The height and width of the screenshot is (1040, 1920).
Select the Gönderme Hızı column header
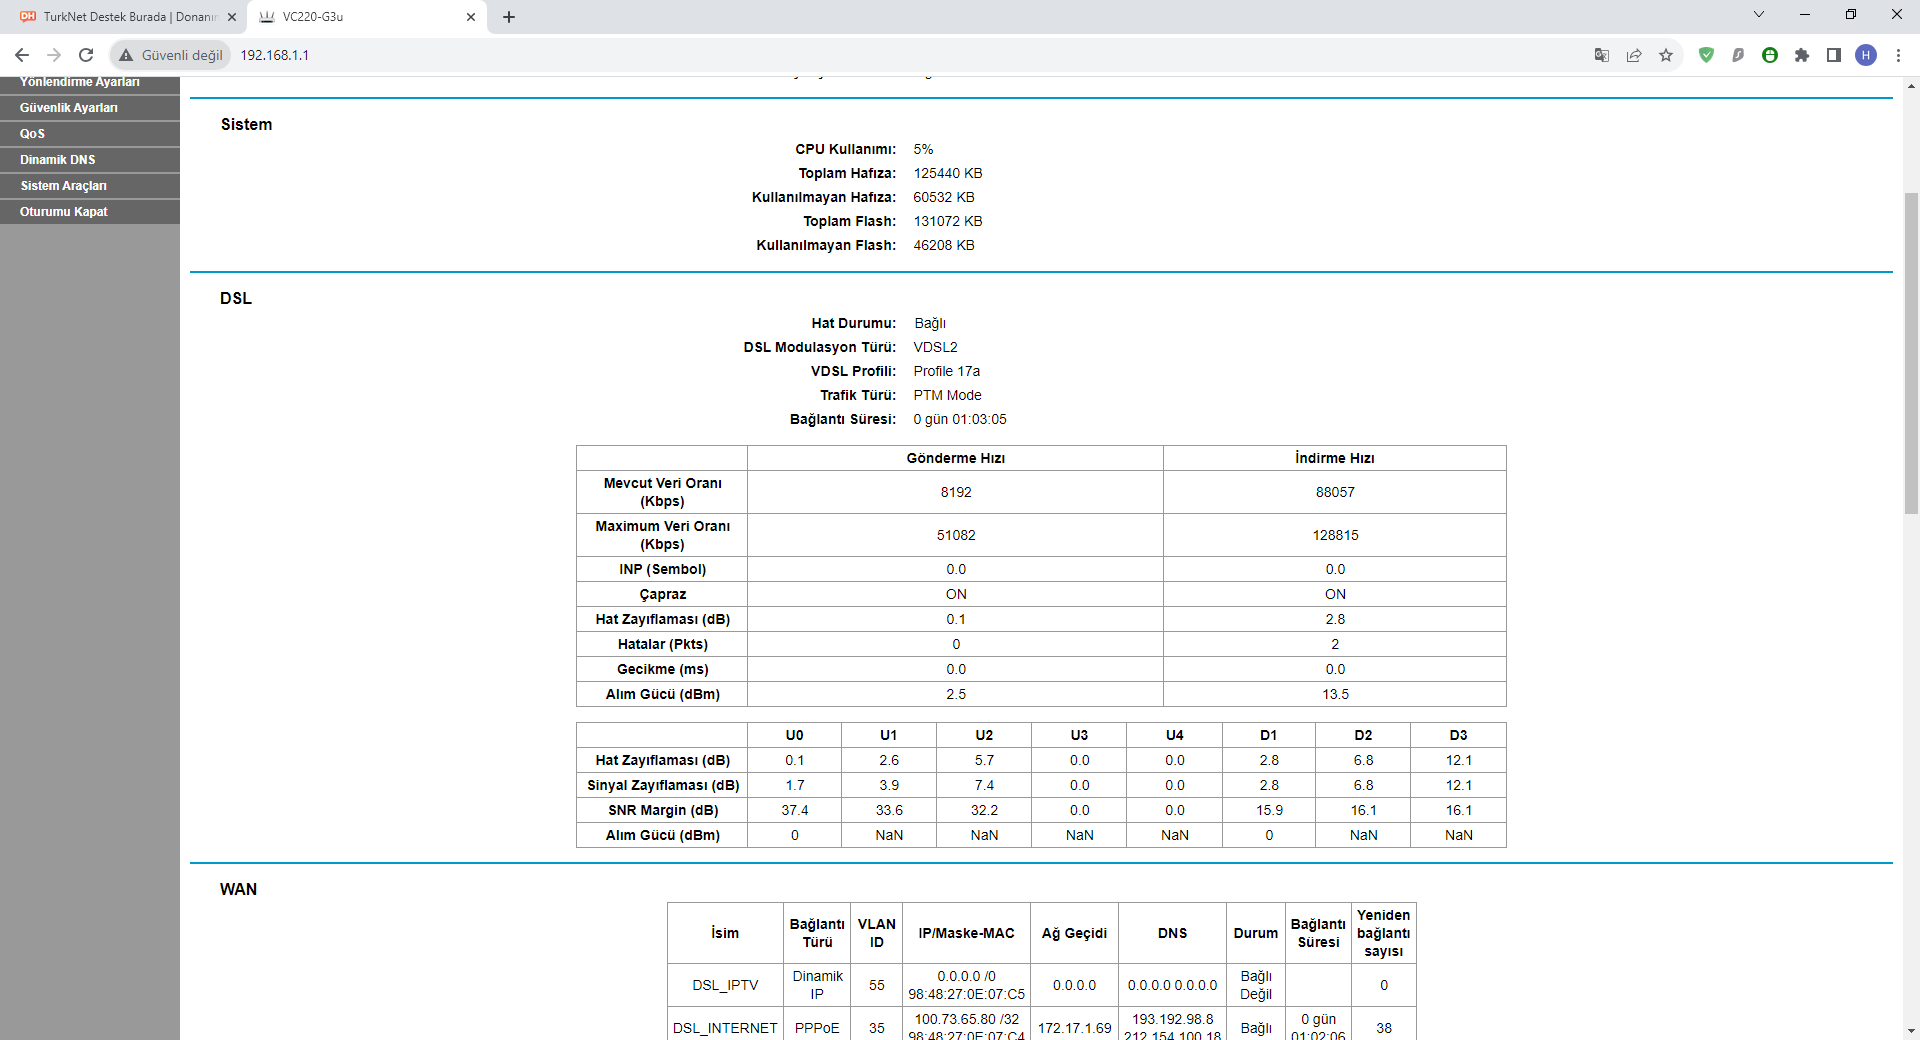click(x=956, y=458)
